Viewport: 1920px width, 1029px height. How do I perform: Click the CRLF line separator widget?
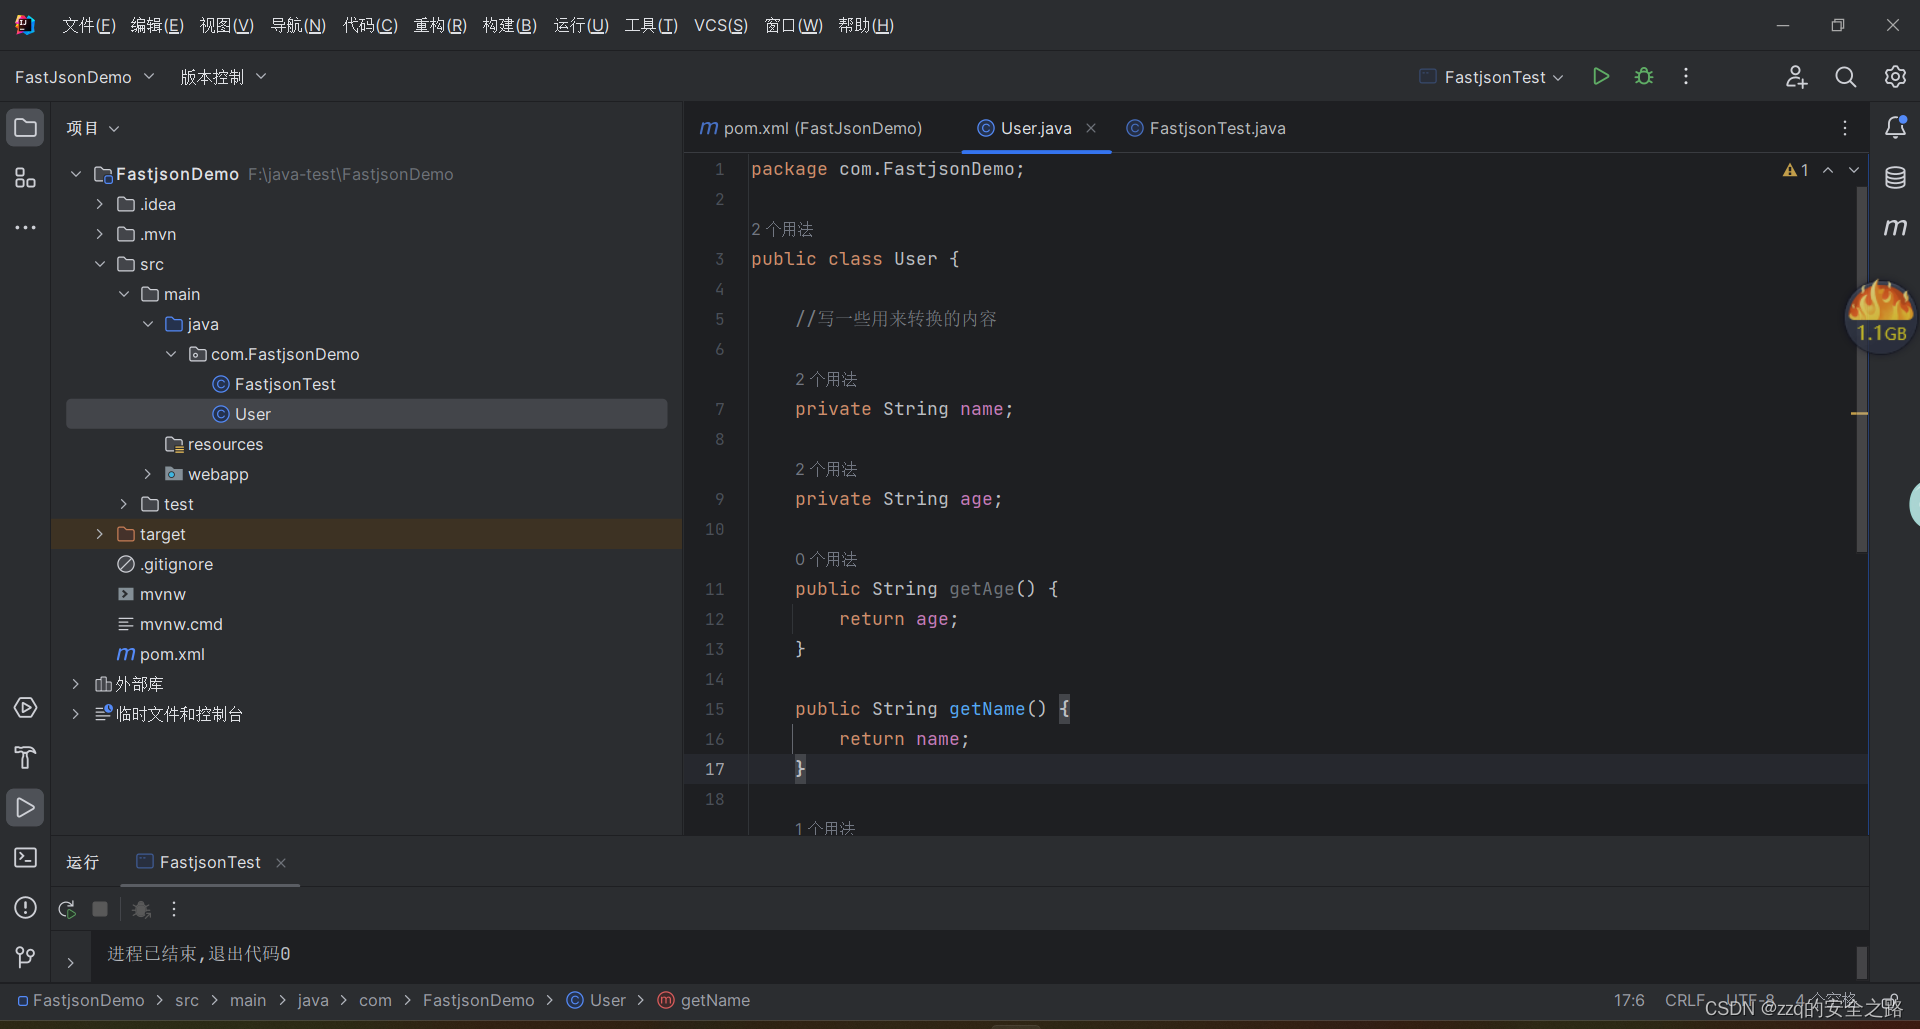click(x=1684, y=1000)
